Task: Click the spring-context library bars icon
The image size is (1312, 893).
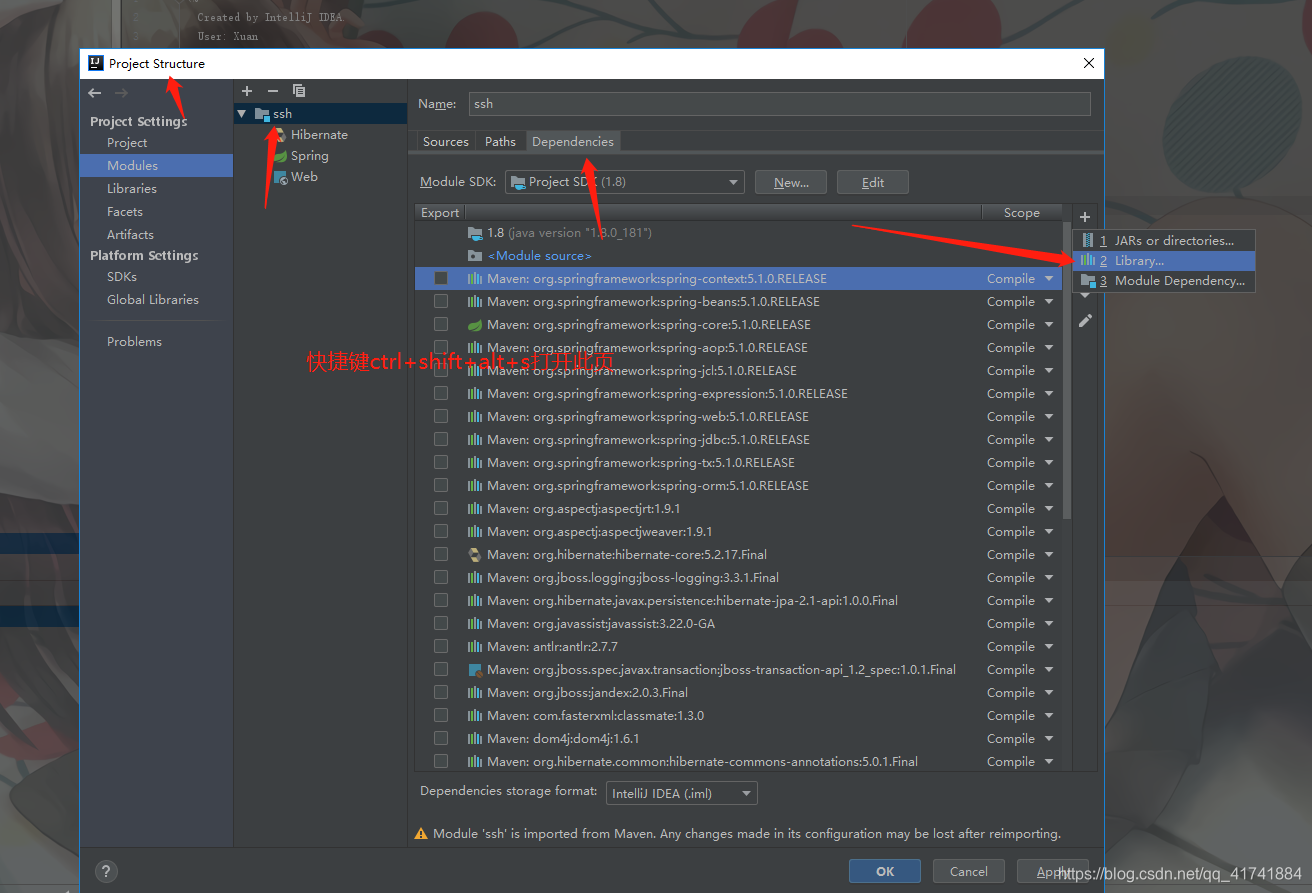Action: click(x=475, y=279)
